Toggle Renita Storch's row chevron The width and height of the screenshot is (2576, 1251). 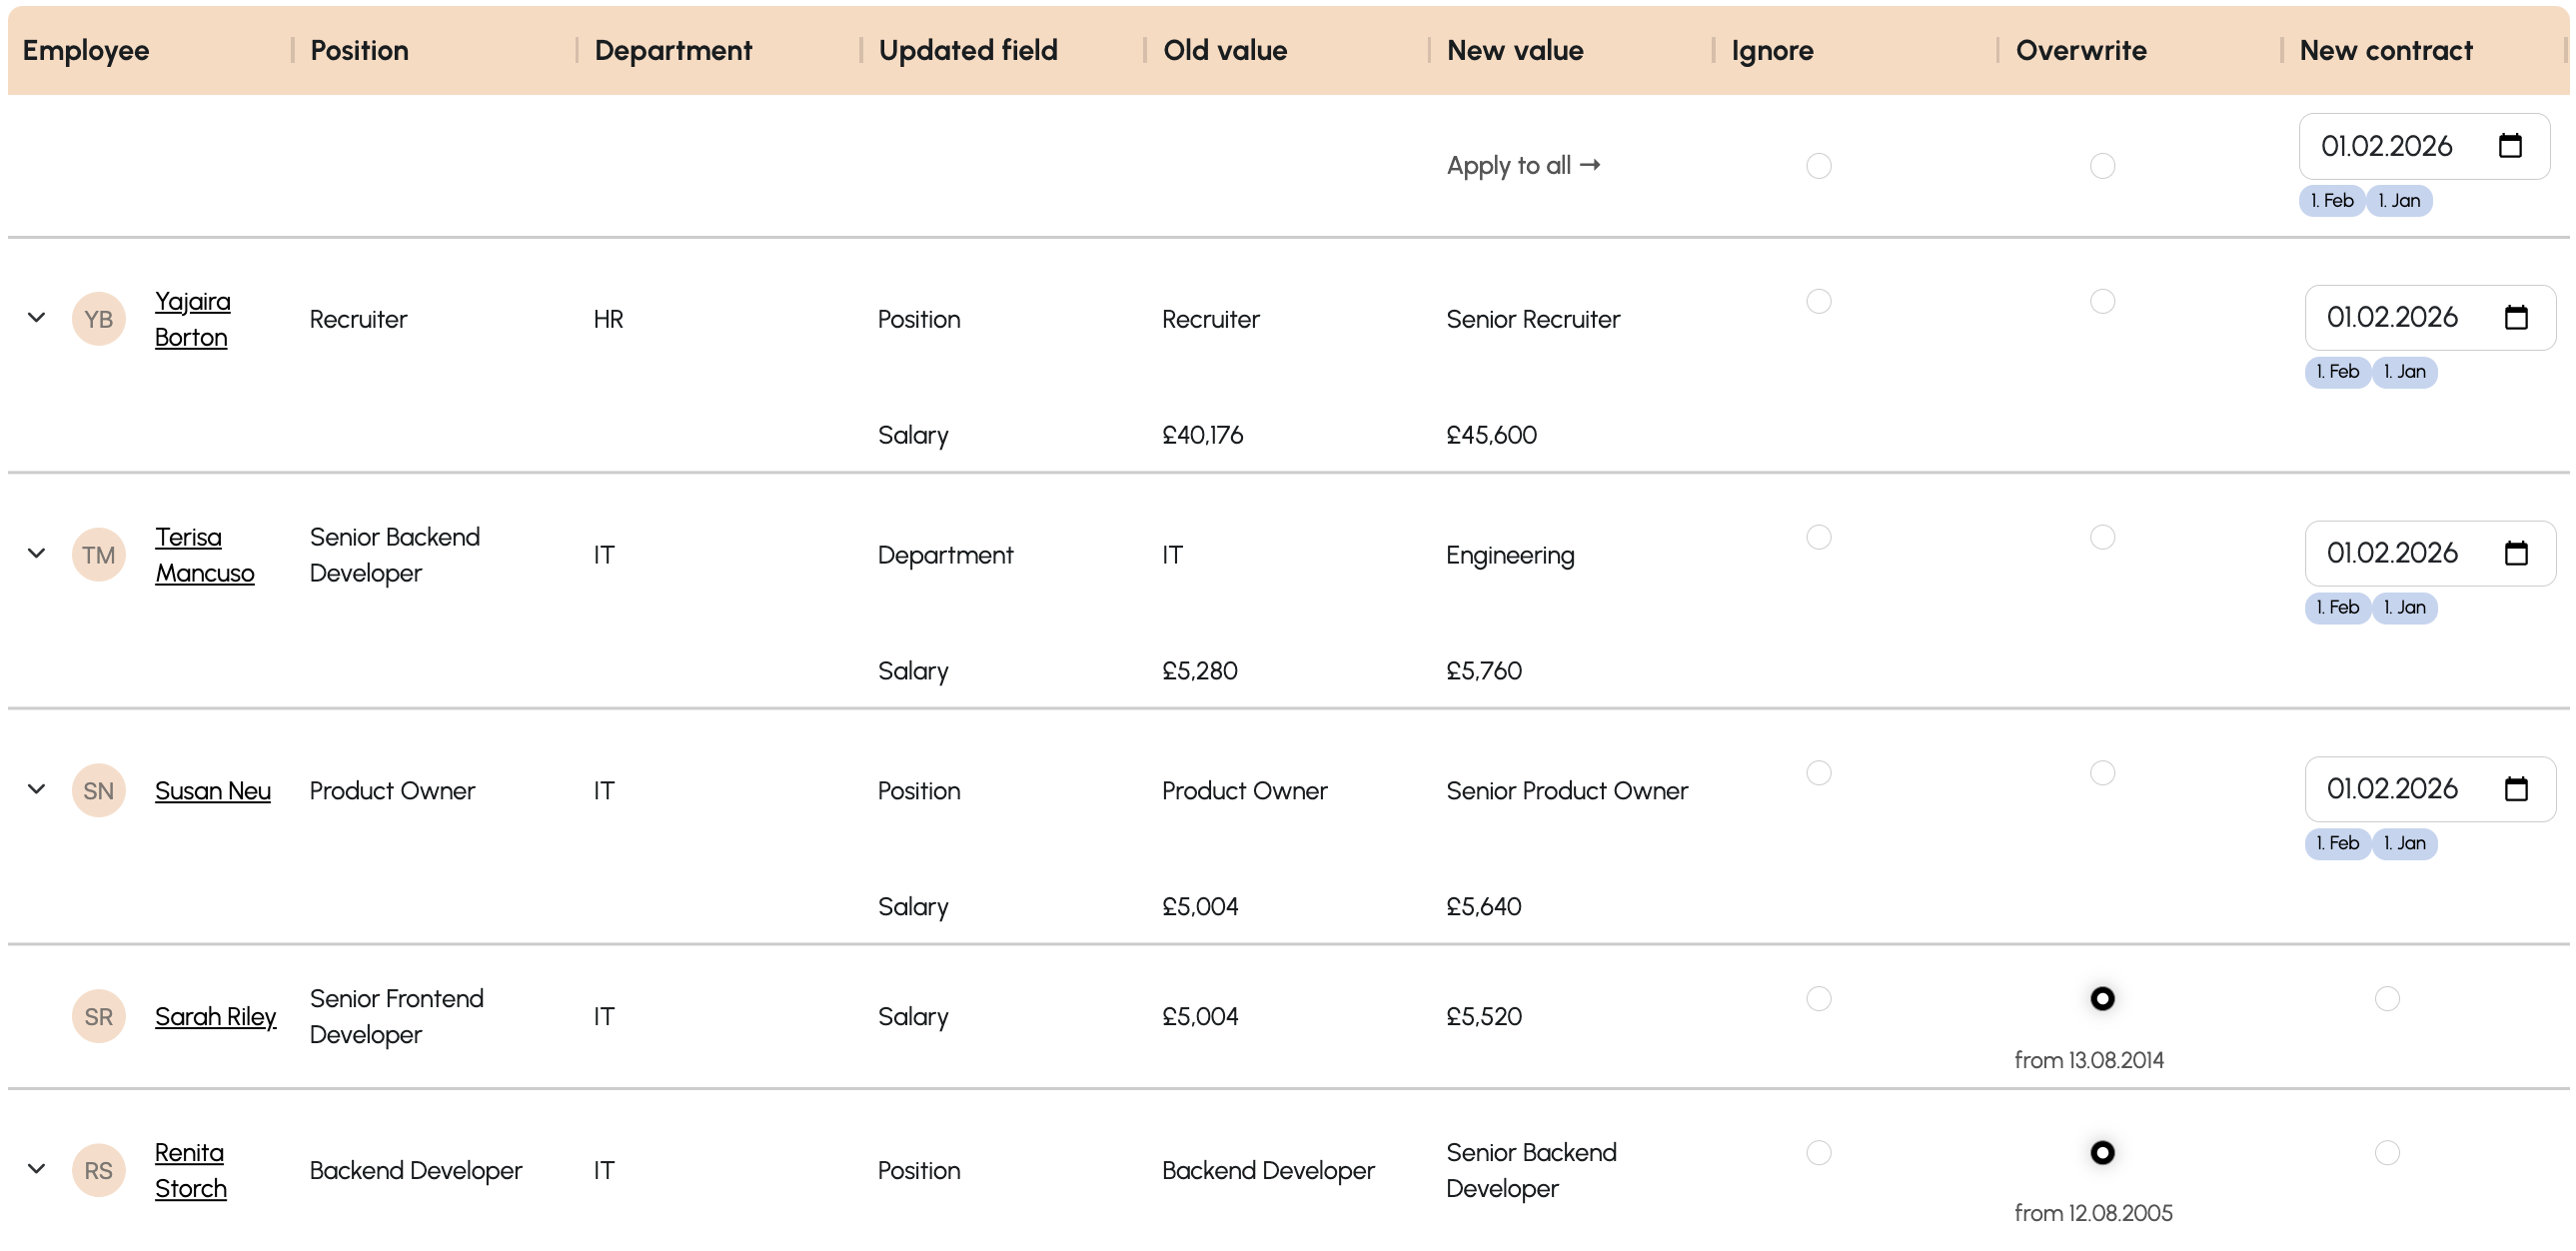(x=37, y=1169)
